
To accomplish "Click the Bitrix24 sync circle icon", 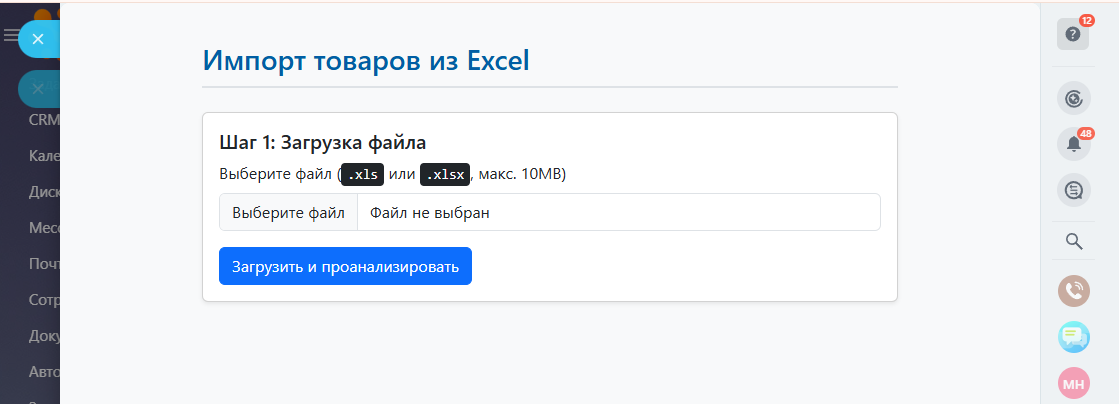I will (x=1074, y=98).
